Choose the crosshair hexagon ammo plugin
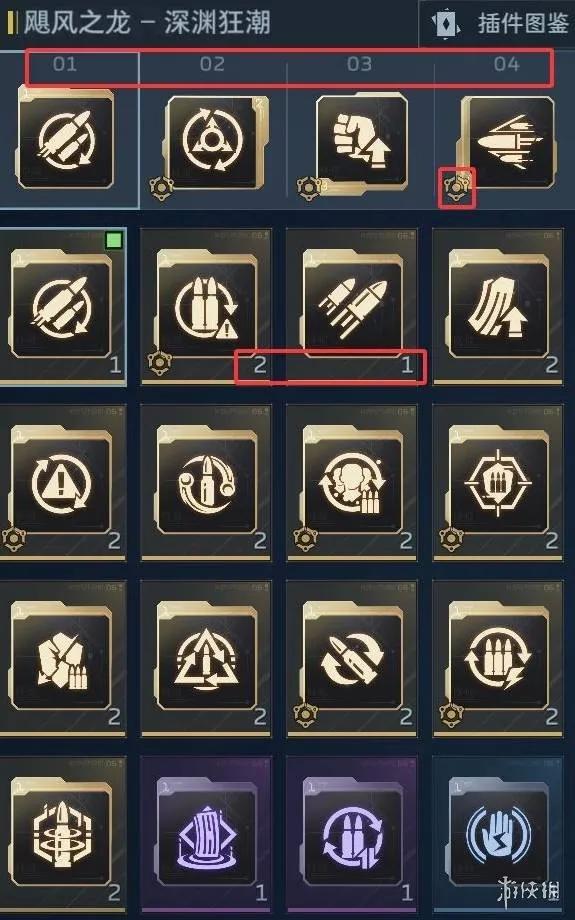575x920 pixels. 498,482
